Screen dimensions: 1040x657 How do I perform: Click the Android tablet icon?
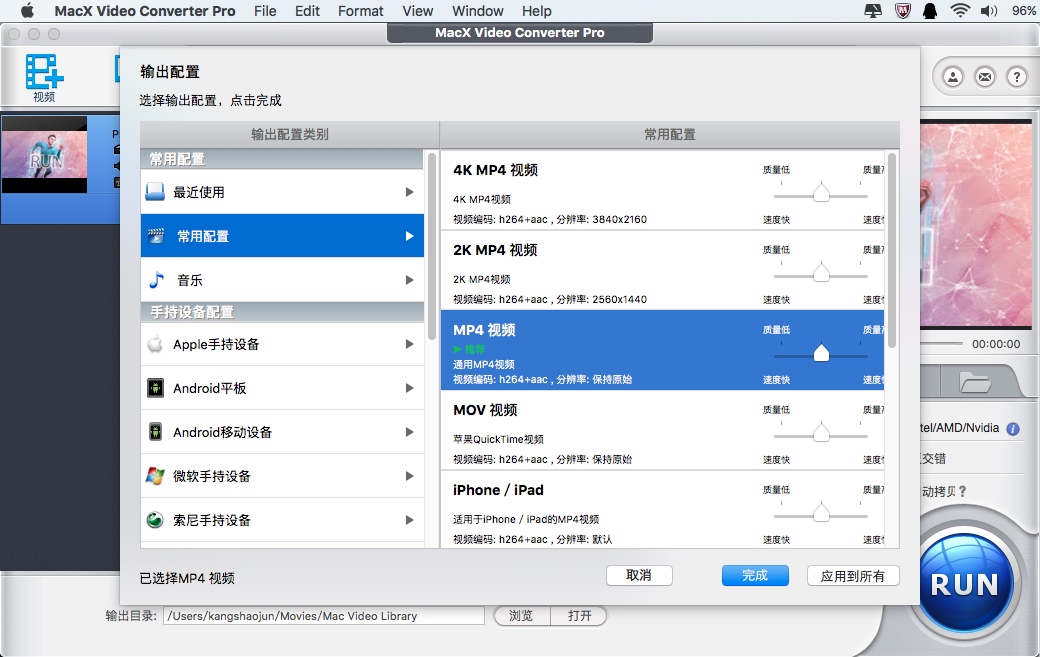155,388
